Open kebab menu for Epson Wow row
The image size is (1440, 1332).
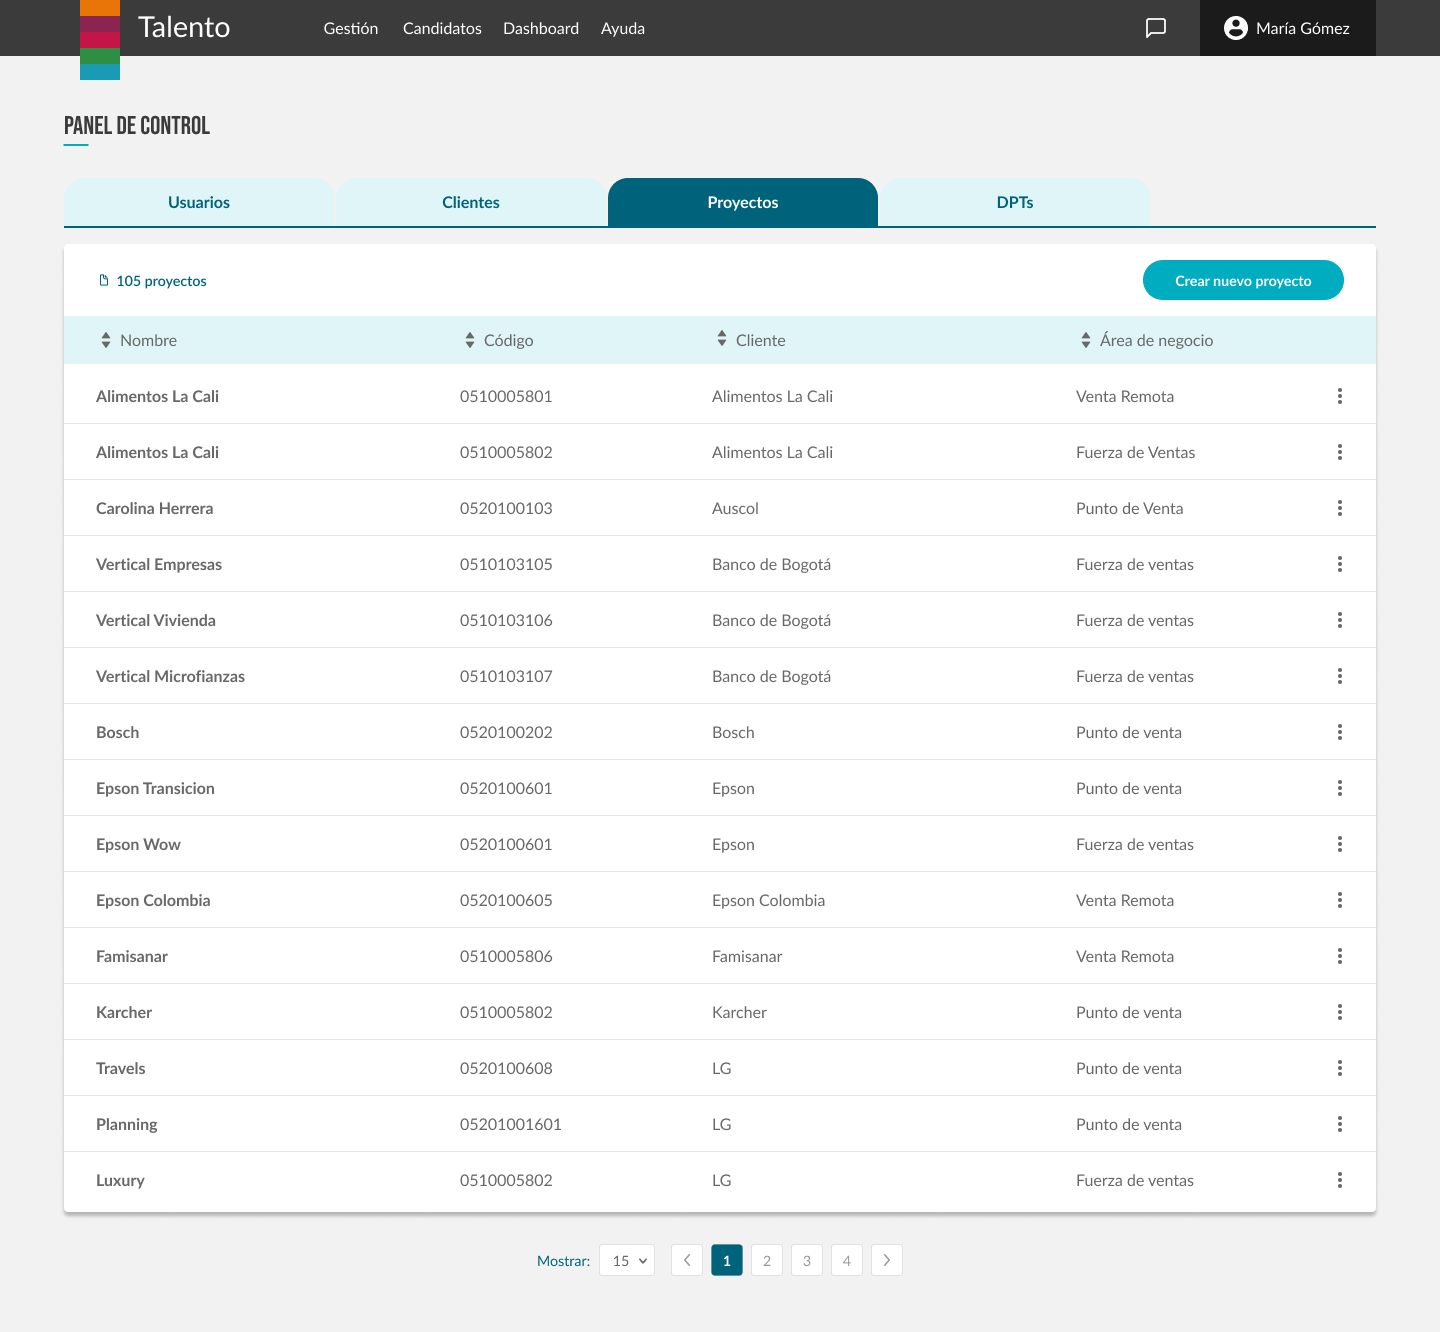(x=1339, y=844)
